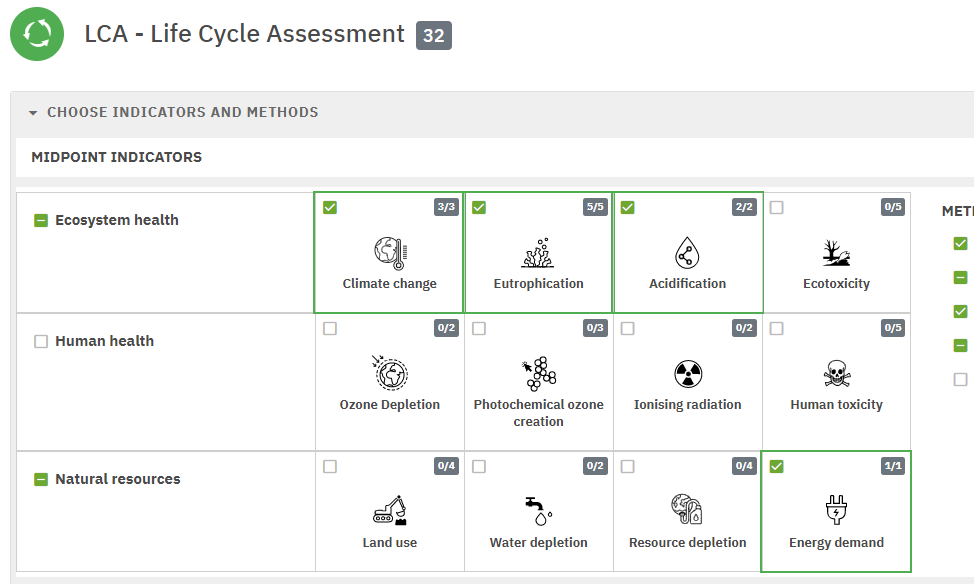This screenshot has height=584, width=974.
Task: Click the Photochemical ozone creation label
Action: point(538,413)
